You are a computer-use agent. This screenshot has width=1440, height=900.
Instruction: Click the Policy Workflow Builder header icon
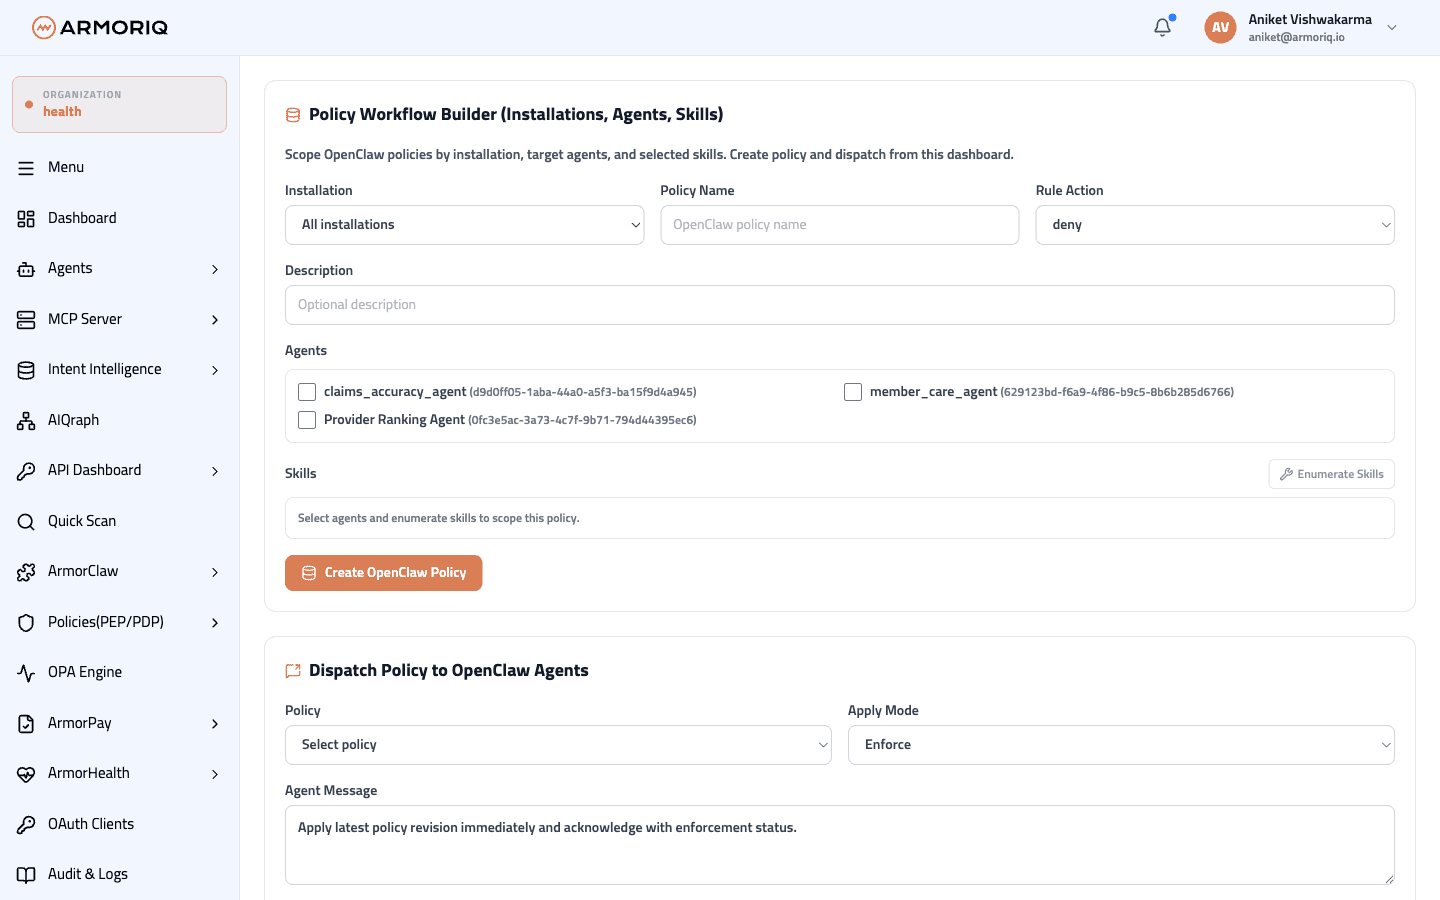pos(293,115)
